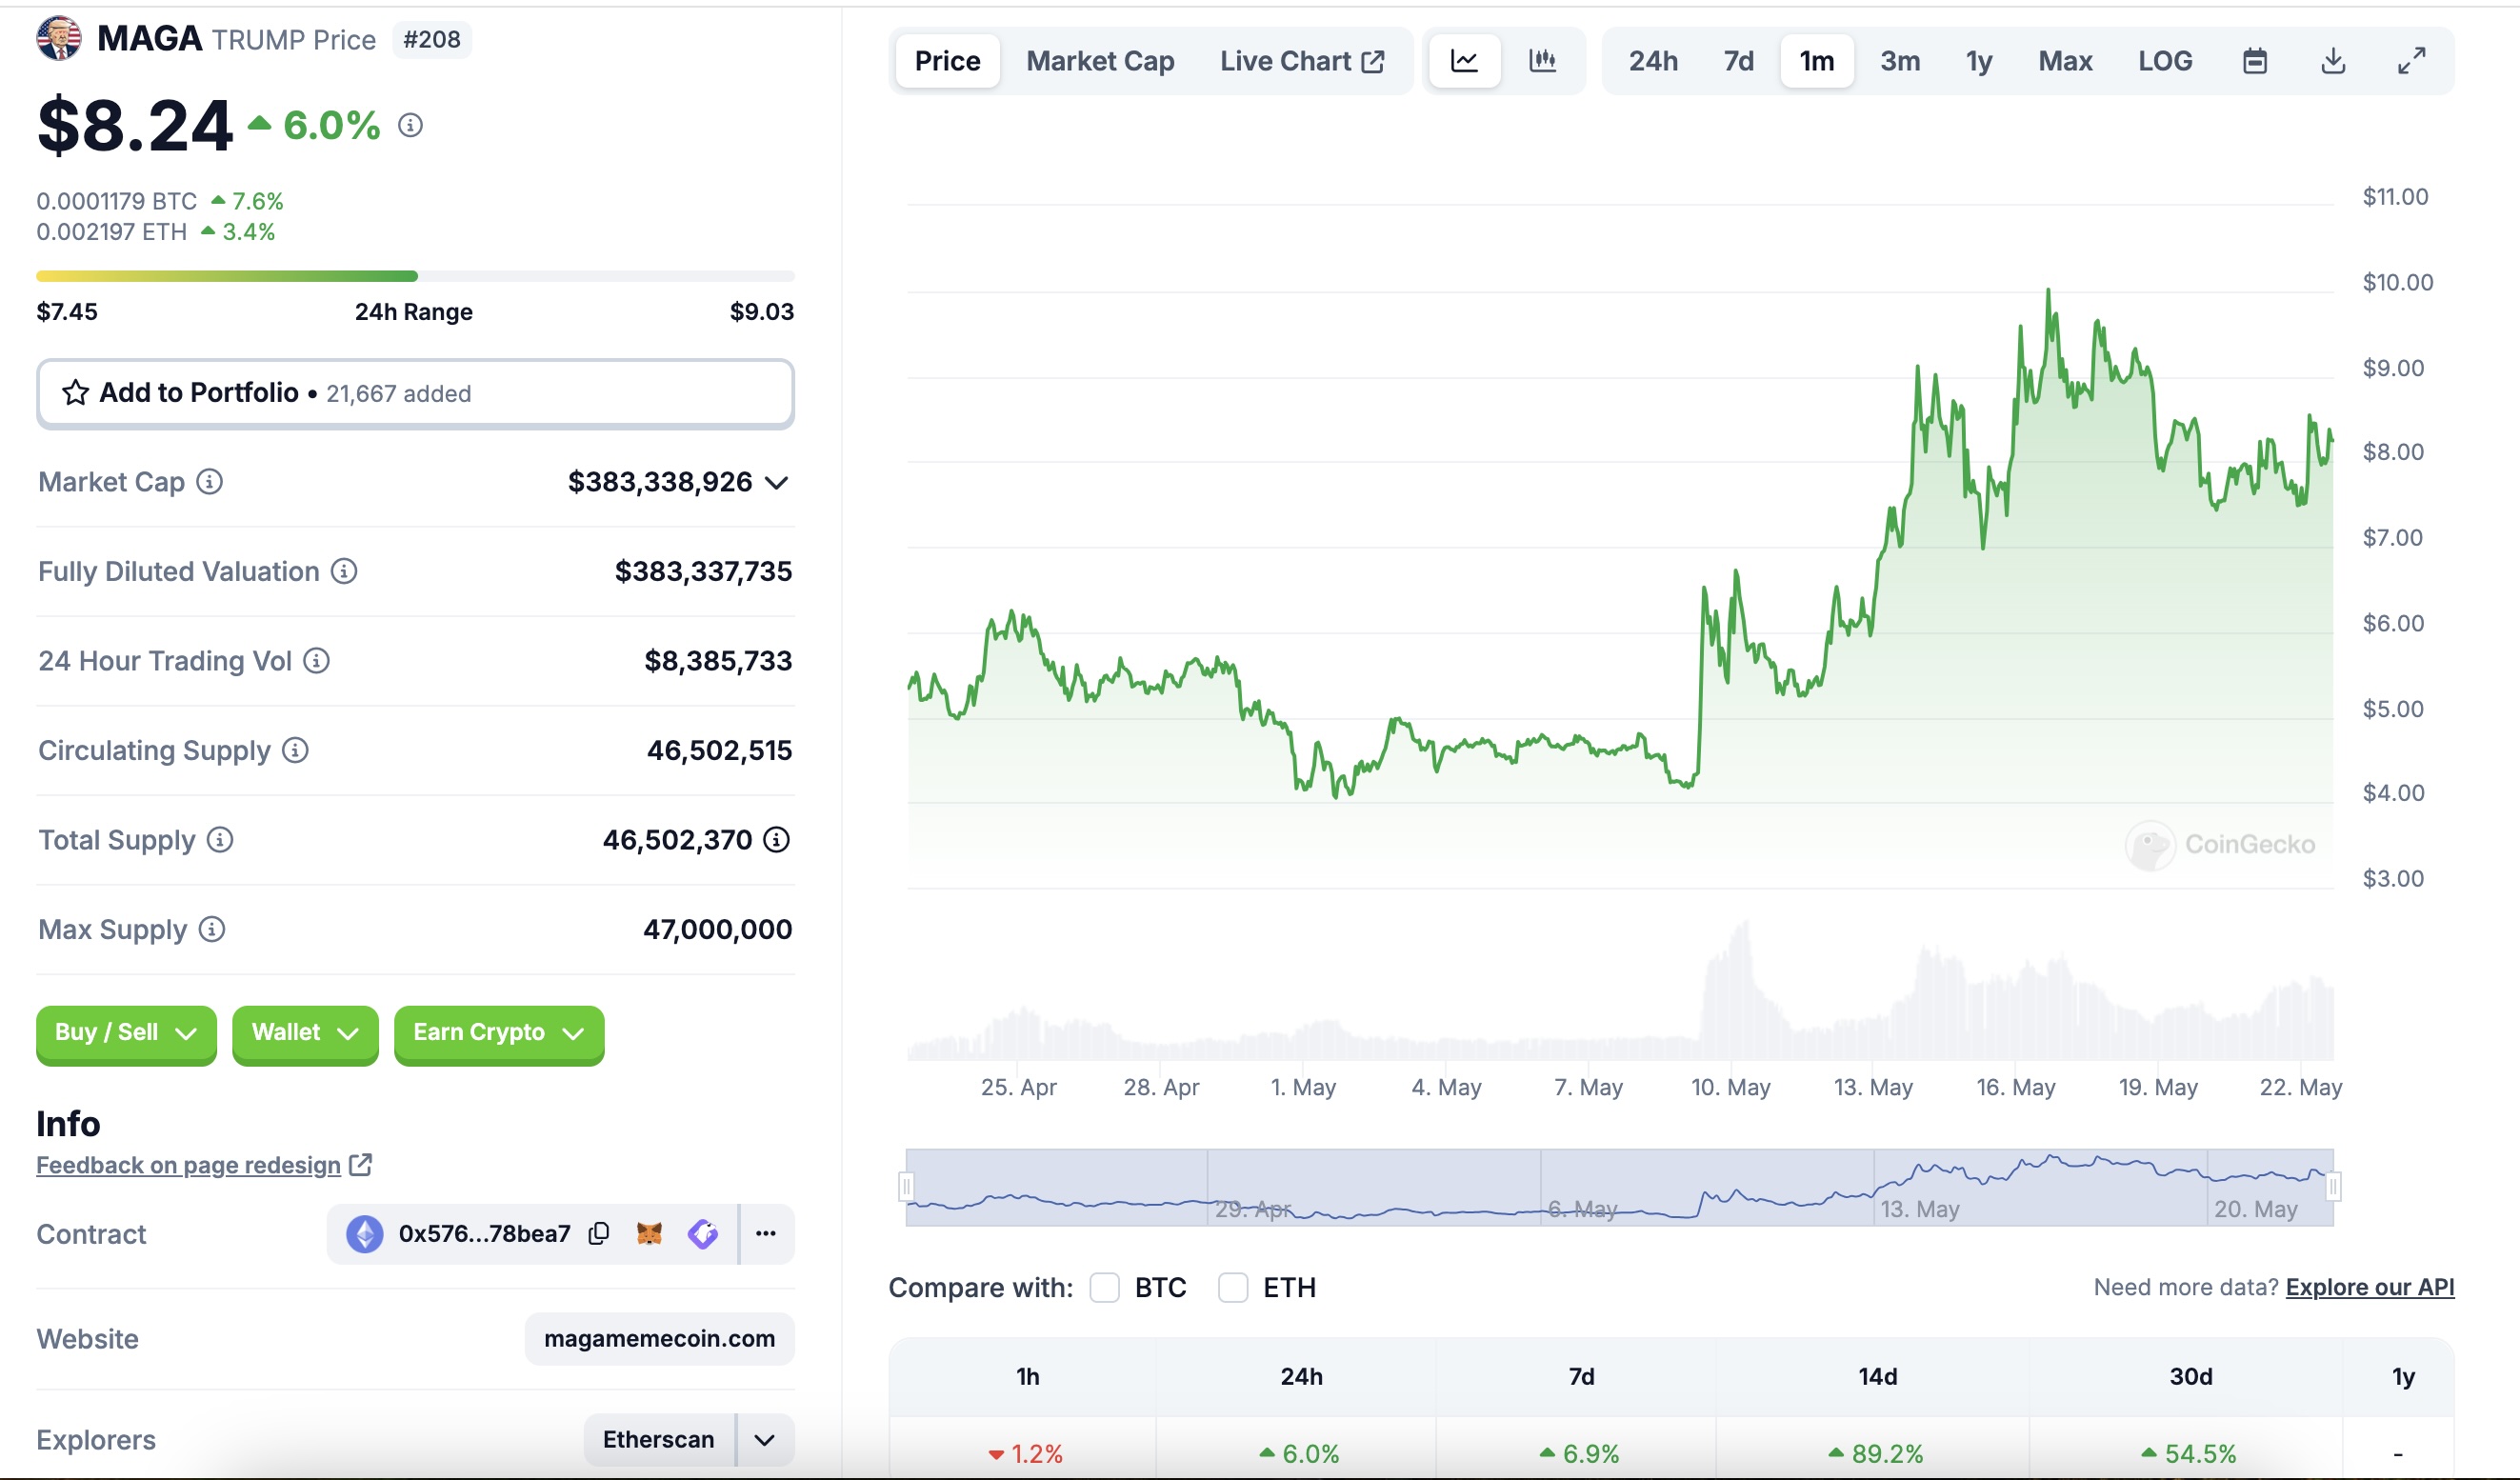
Task: Show 24 Hour Trading Vol info icon
Action: point(316,661)
